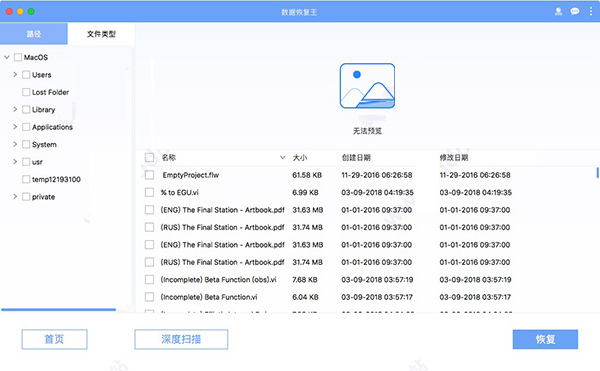Expand the Users folder
Image resolution: width=600 pixels, height=371 pixels.
click(x=15, y=75)
